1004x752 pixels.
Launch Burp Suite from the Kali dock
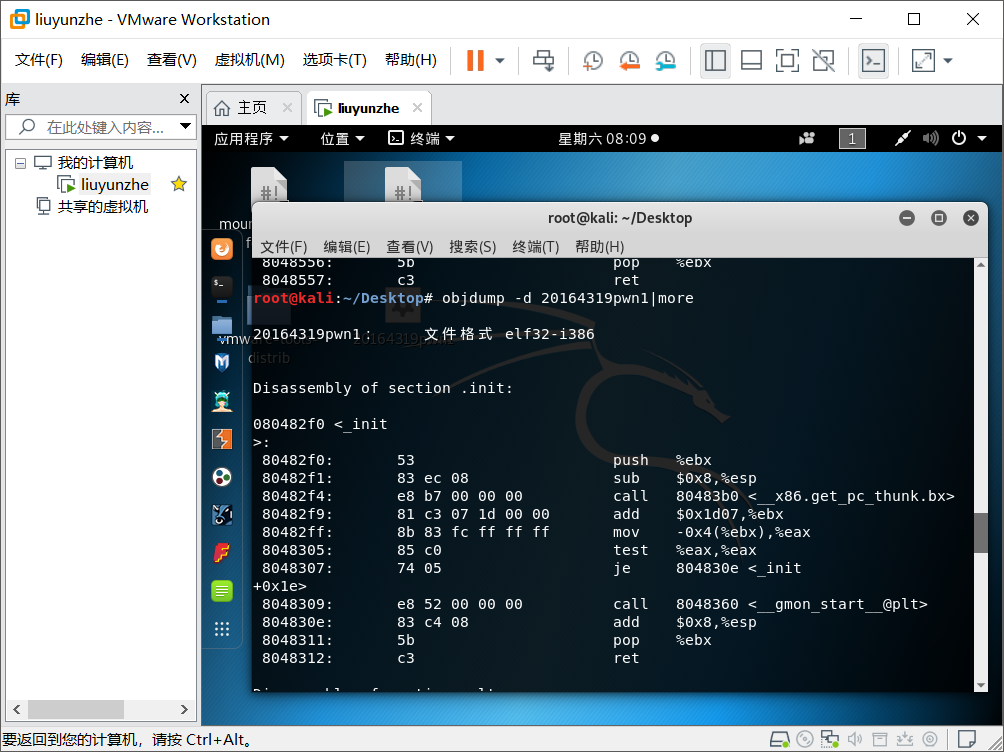coord(222,439)
